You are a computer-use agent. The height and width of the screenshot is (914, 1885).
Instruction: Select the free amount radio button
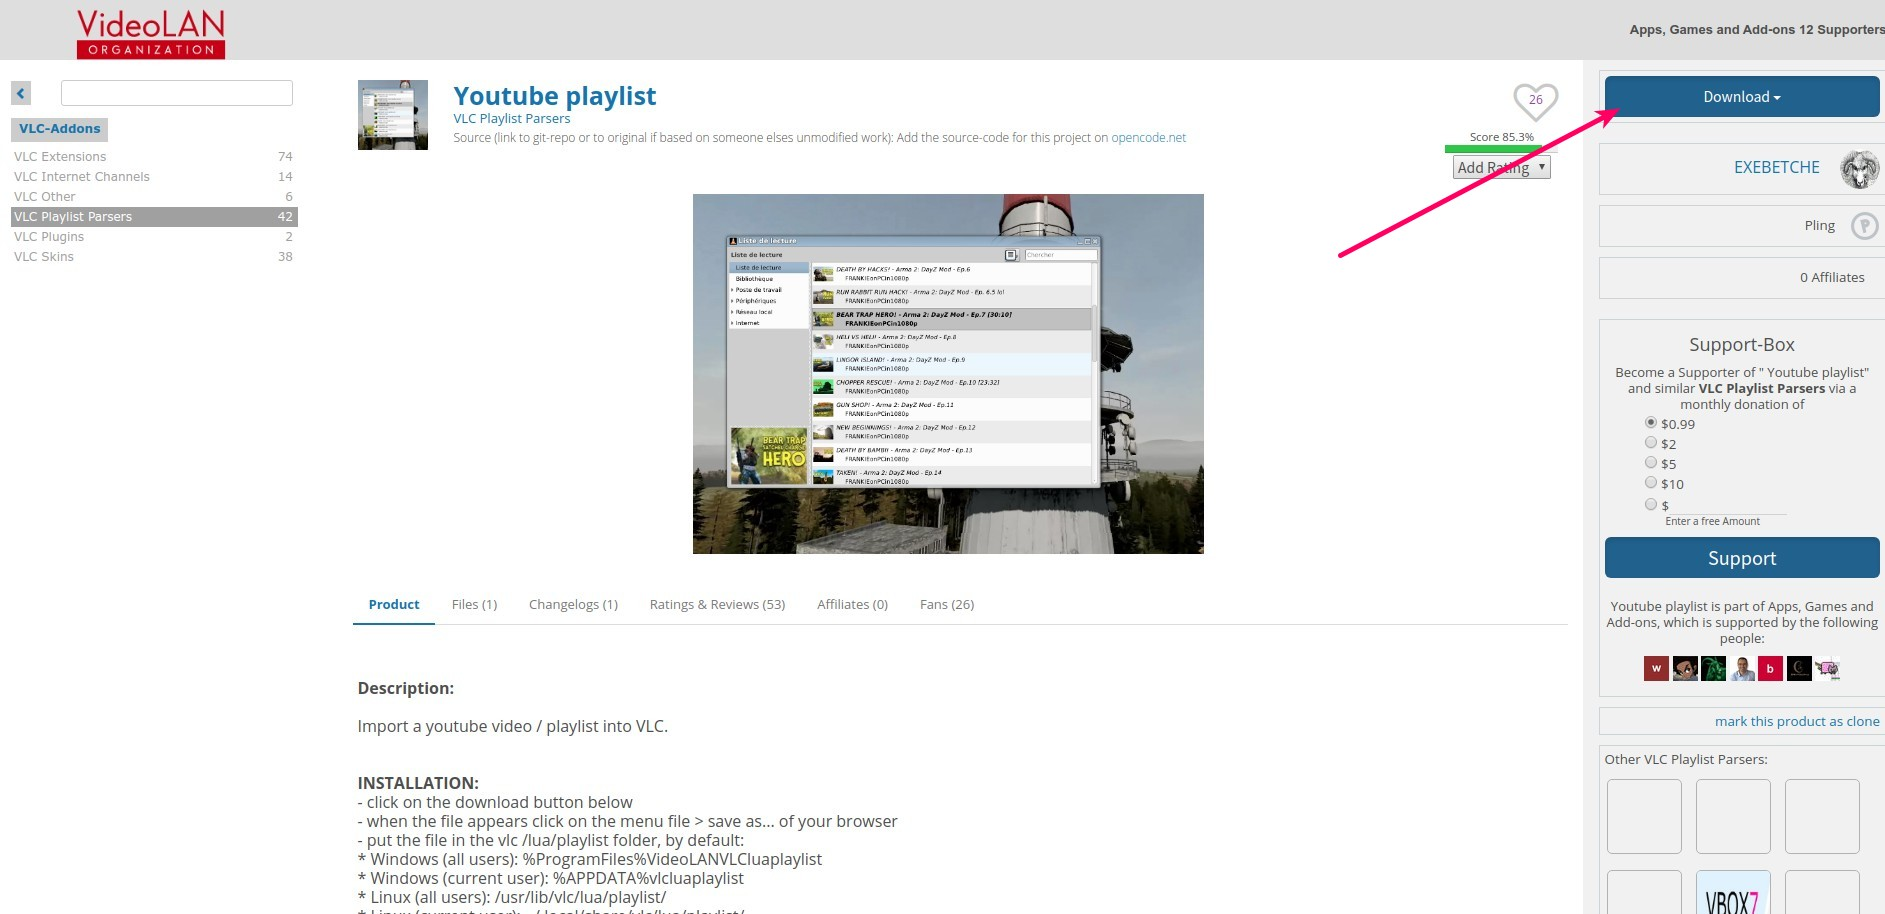(x=1651, y=504)
